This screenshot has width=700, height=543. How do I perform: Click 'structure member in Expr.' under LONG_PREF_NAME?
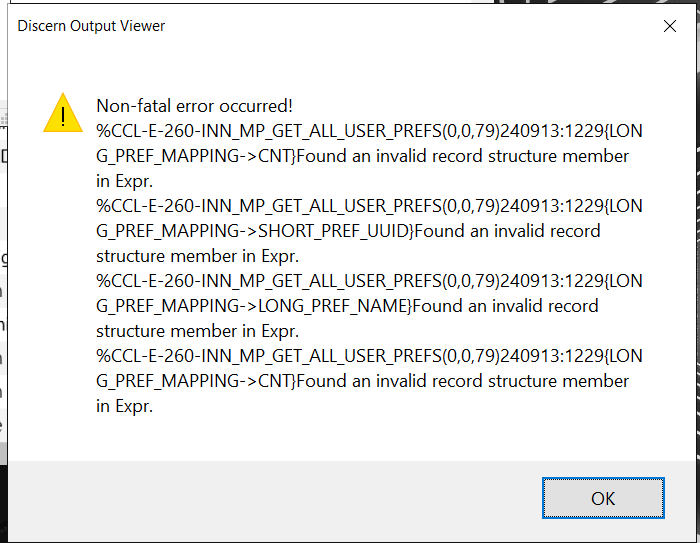coord(191,331)
